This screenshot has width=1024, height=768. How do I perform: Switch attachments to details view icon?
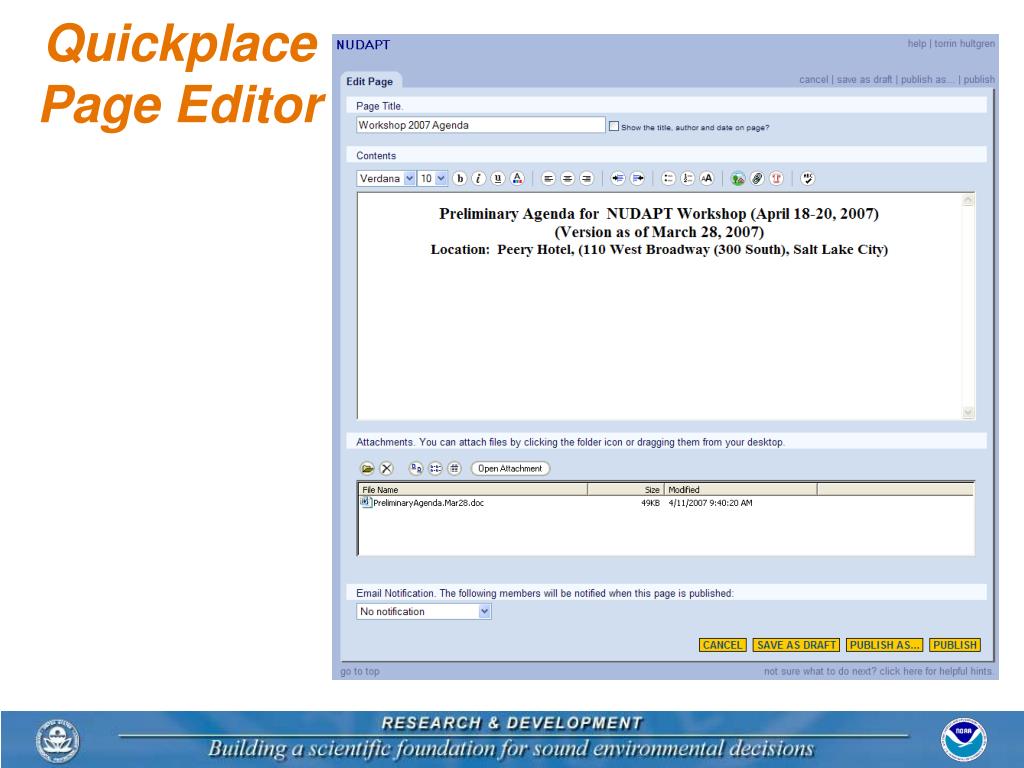(455, 468)
